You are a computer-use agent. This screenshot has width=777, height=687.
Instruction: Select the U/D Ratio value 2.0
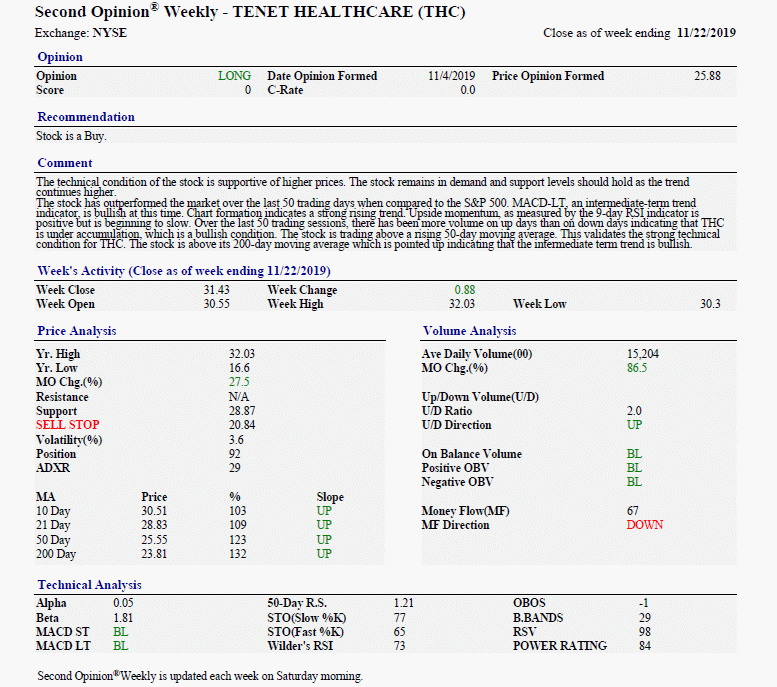[634, 411]
